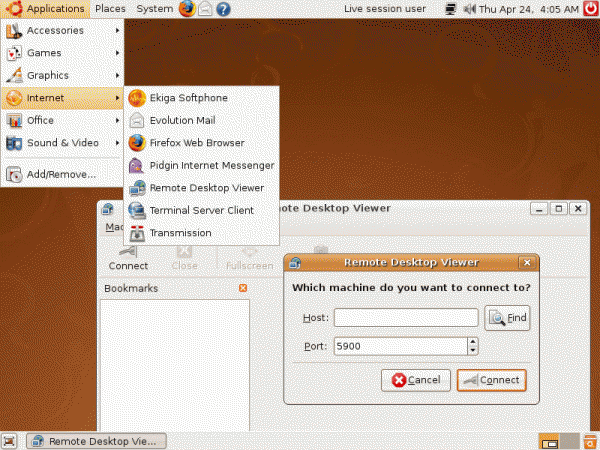Open the Trash icon in bottom panel
Viewport: 600px width, 450px height.
coord(591,441)
